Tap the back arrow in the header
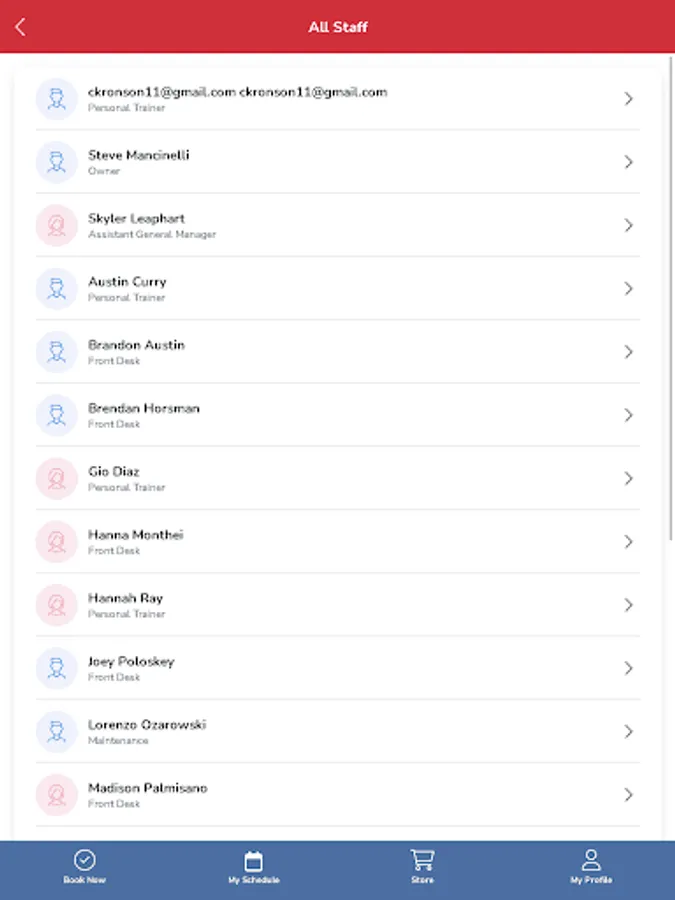 pos(21,27)
